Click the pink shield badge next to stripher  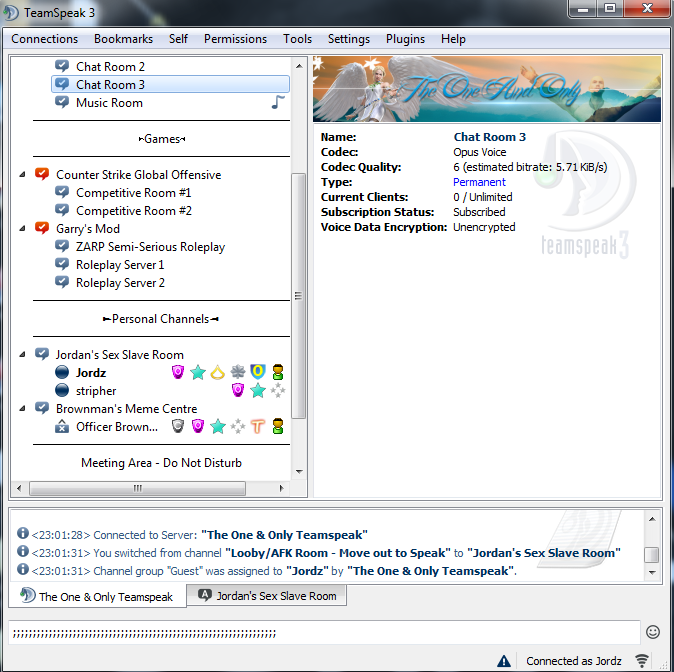pyautogui.click(x=238, y=390)
